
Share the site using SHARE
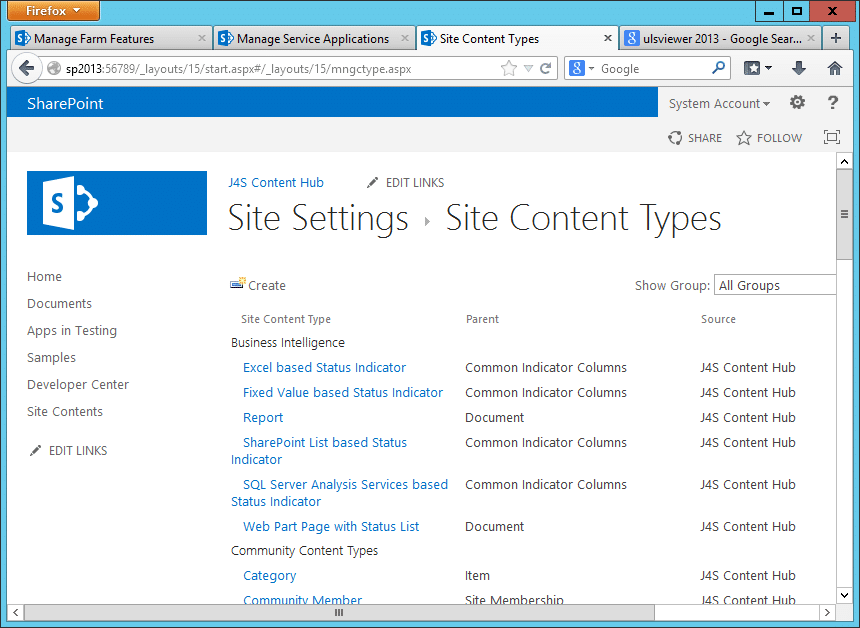click(695, 138)
